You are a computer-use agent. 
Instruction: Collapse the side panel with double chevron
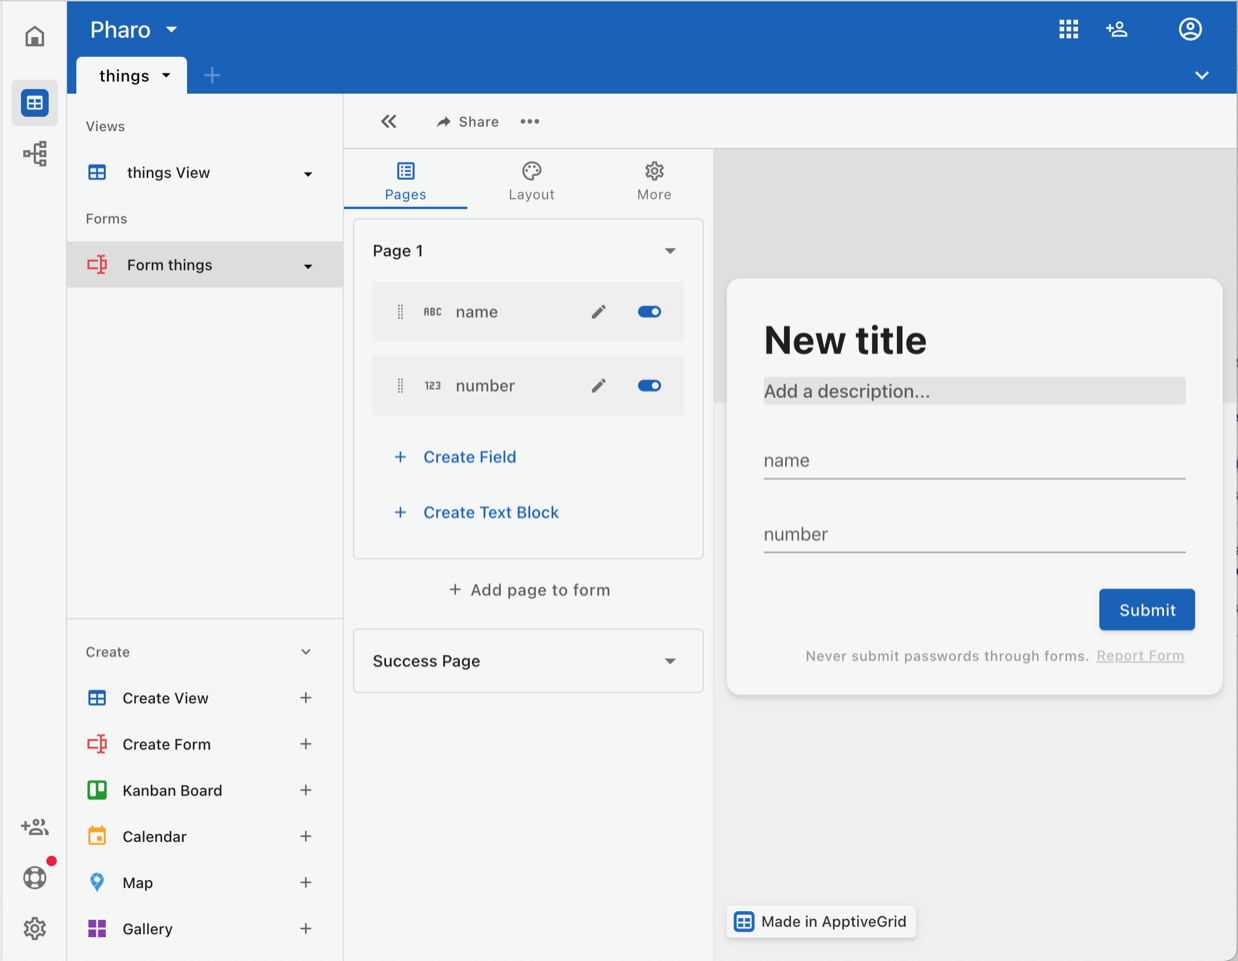389,122
